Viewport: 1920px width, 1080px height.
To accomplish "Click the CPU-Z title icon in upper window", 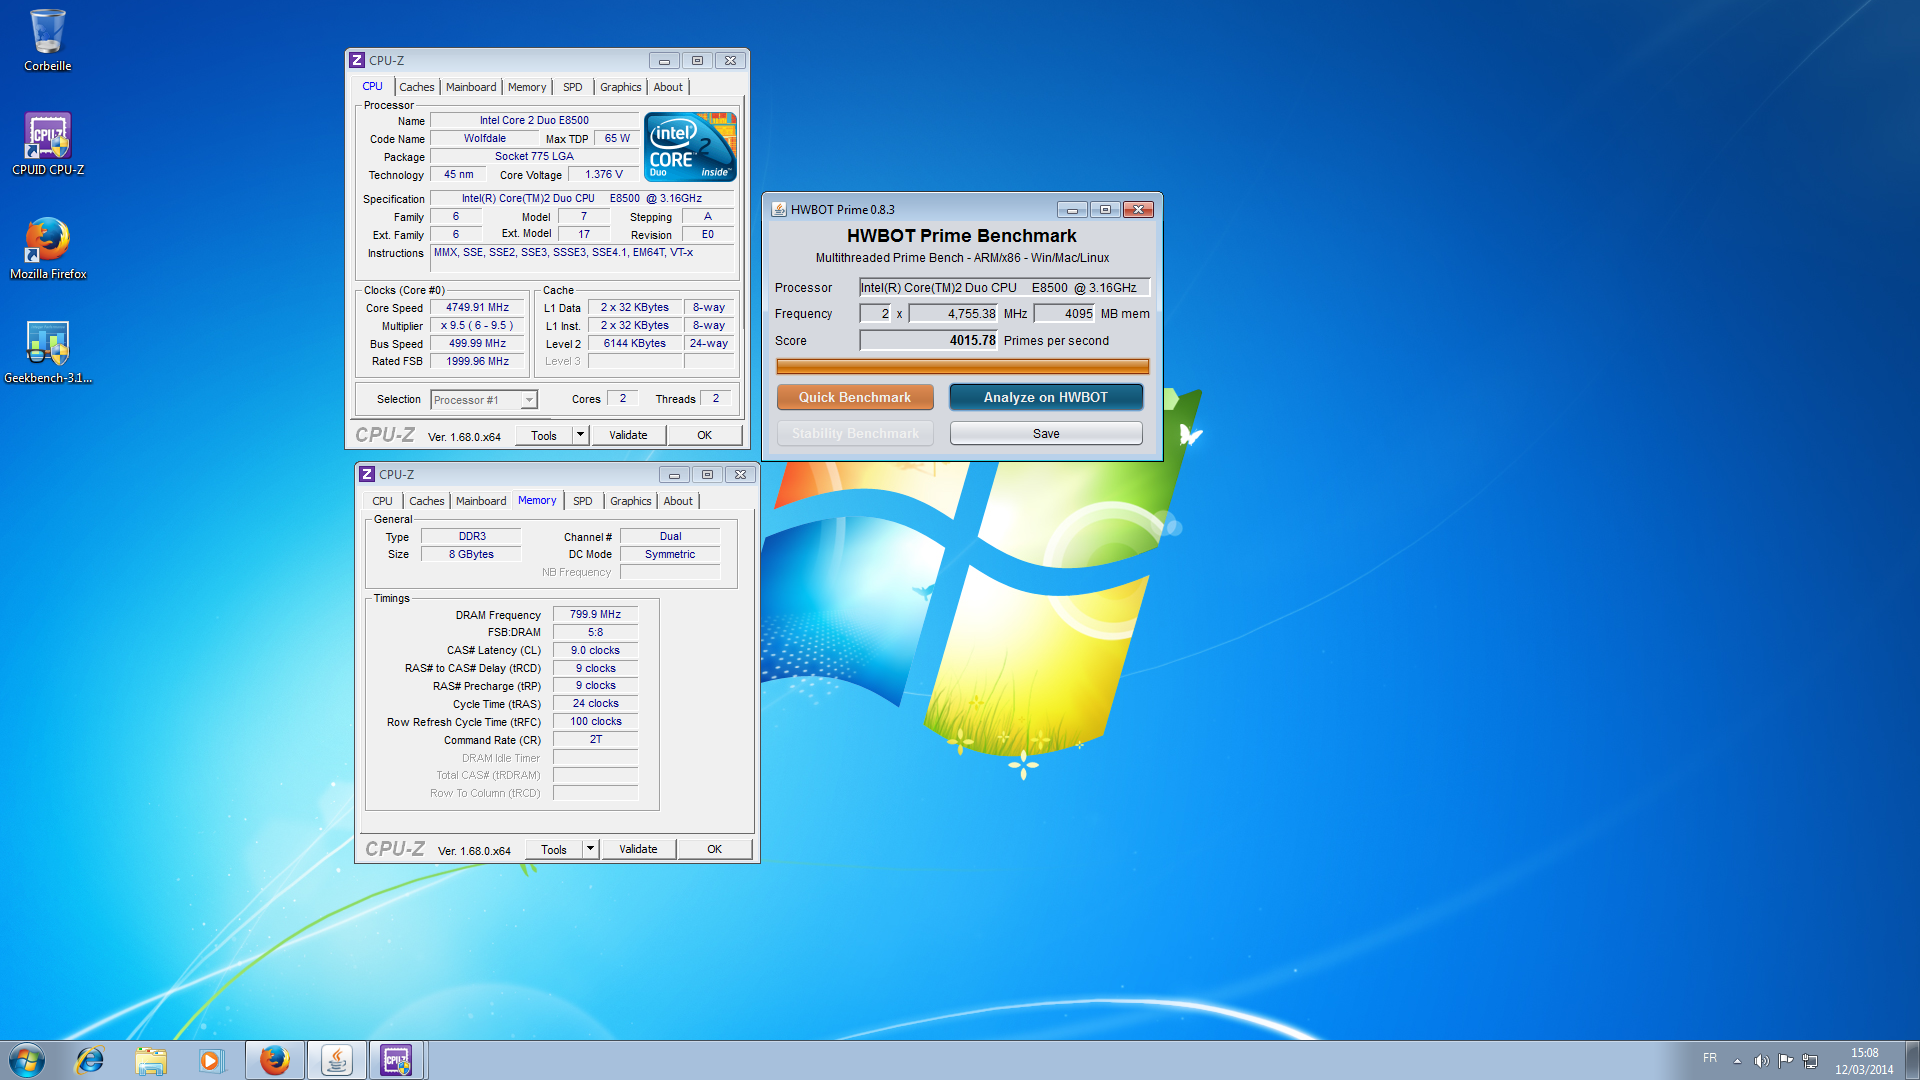I will click(x=357, y=60).
